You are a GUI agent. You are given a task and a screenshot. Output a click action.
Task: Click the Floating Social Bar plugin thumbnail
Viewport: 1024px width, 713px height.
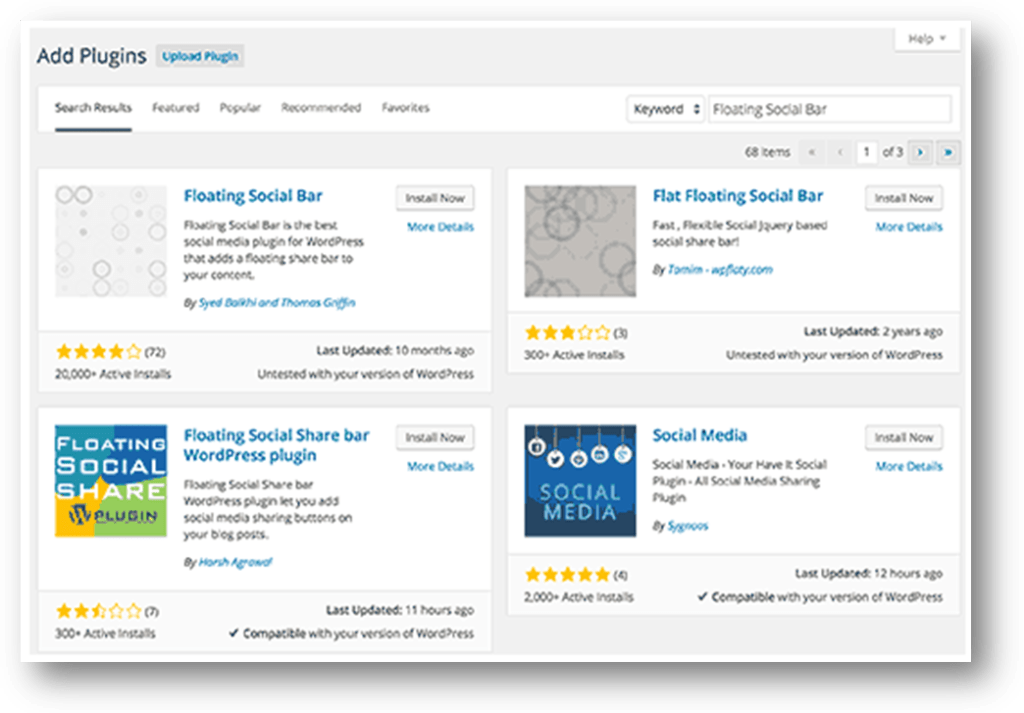point(111,241)
